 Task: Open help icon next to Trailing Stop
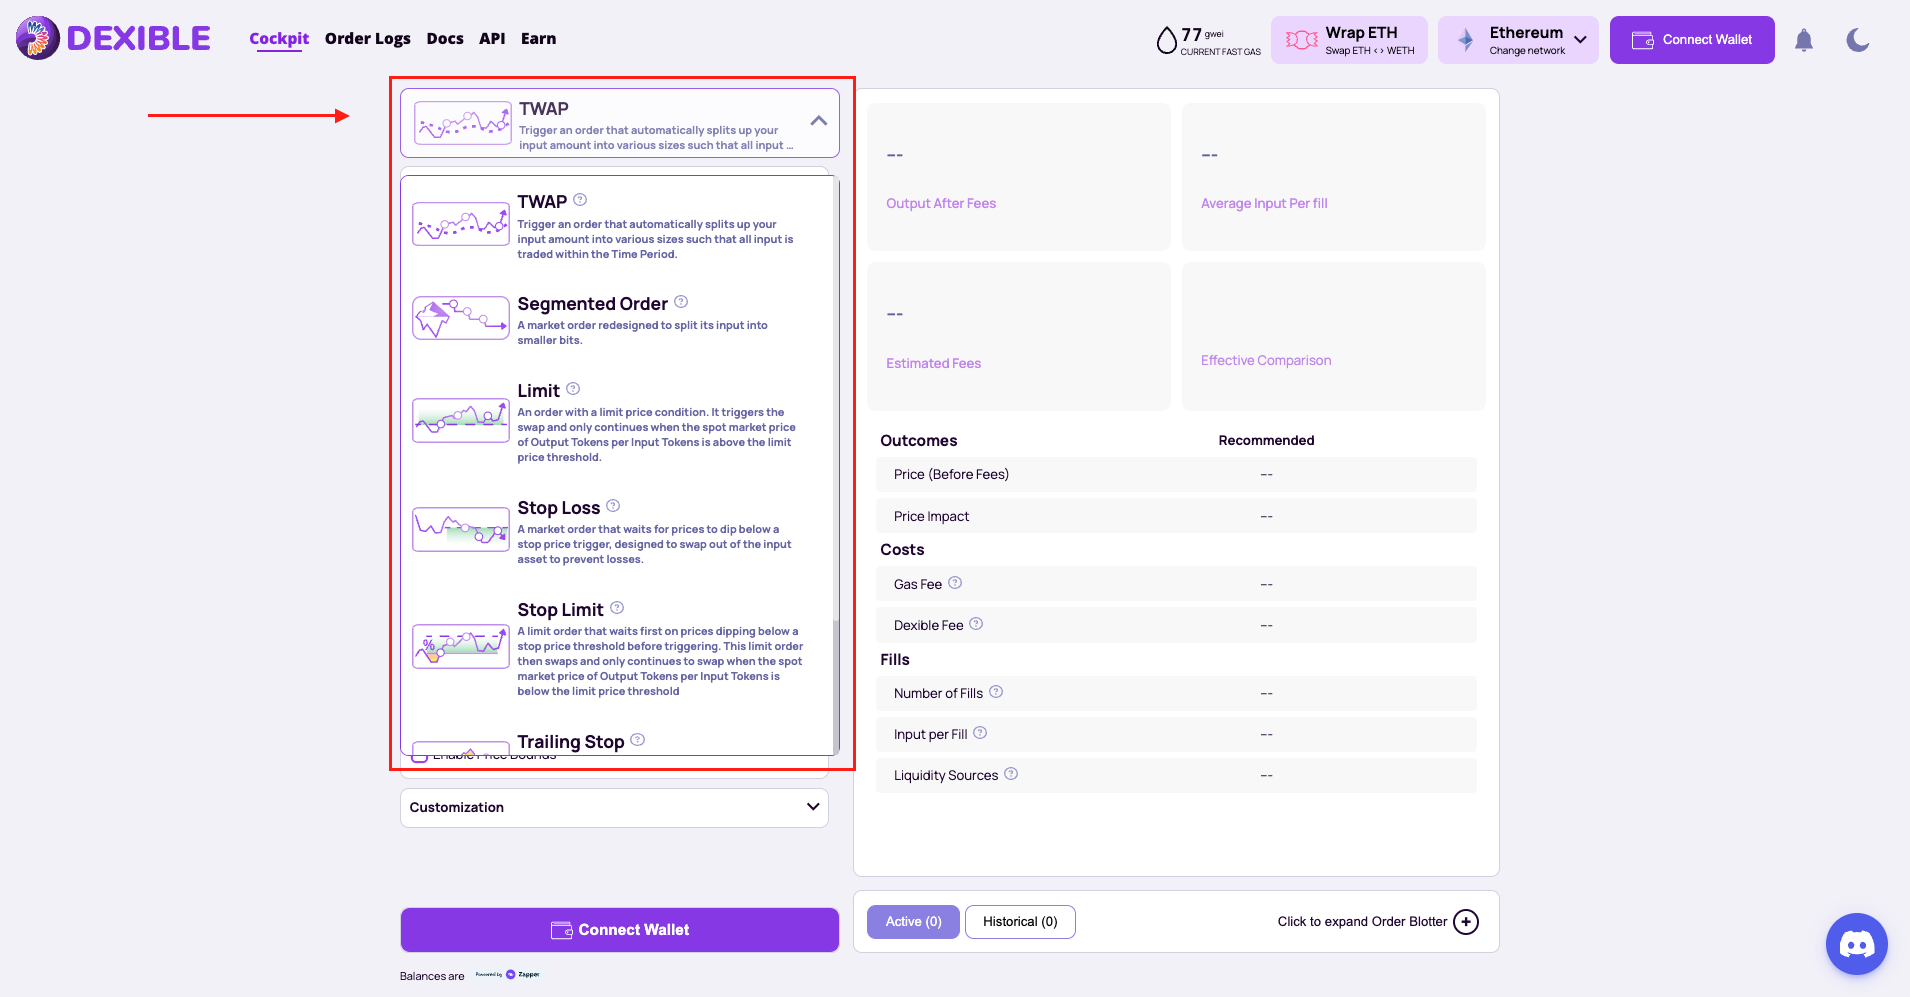(638, 740)
